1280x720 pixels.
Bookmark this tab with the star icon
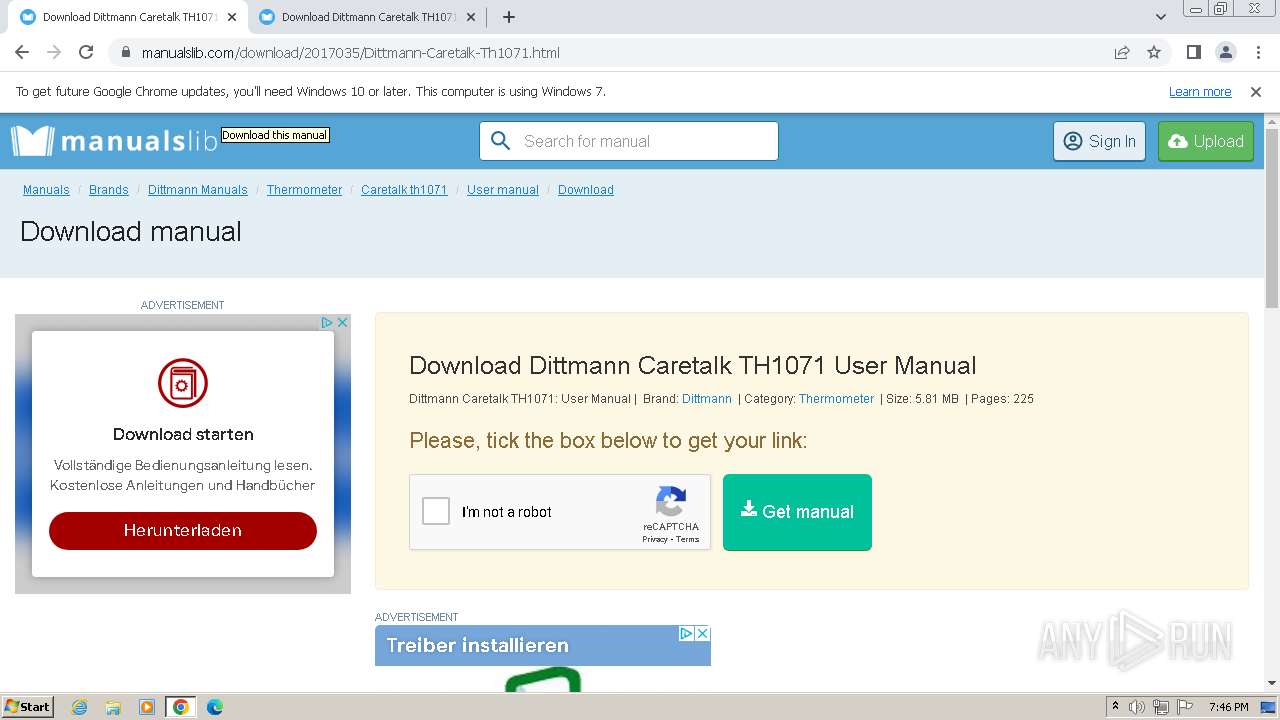coord(1154,52)
